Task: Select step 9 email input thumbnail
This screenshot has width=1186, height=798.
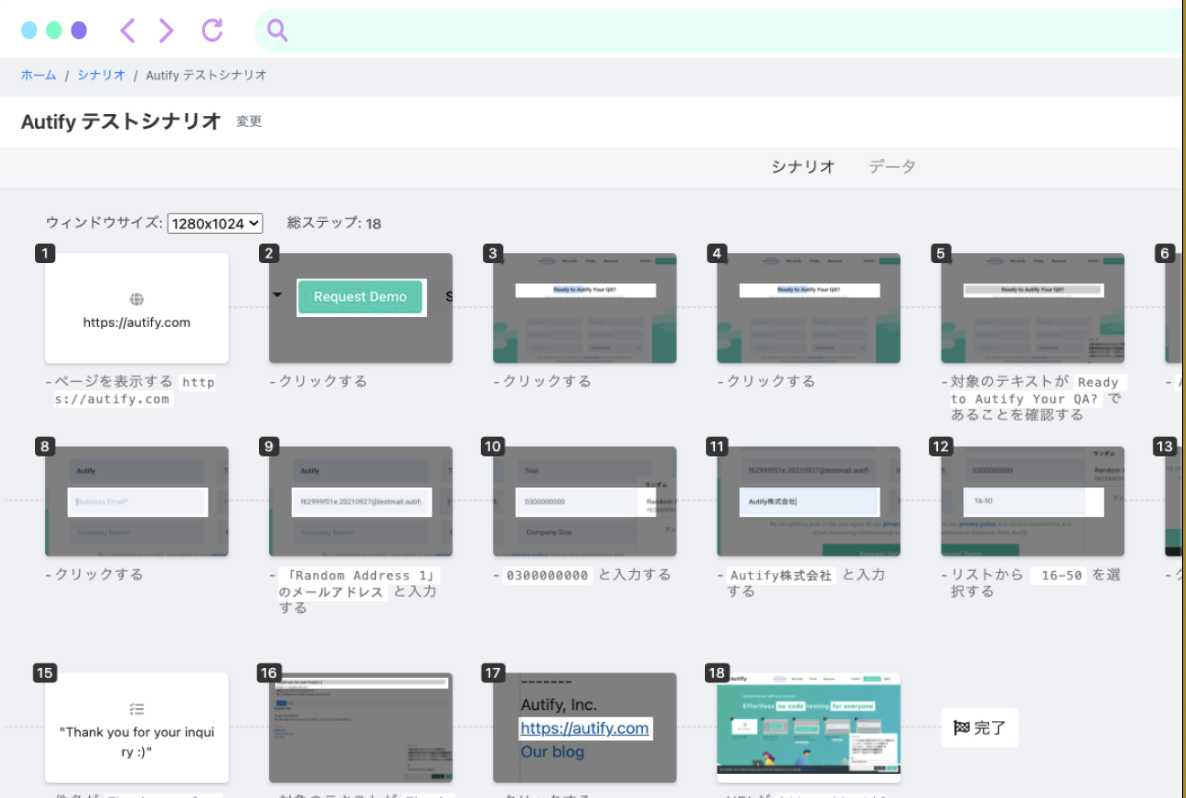Action: click(361, 501)
